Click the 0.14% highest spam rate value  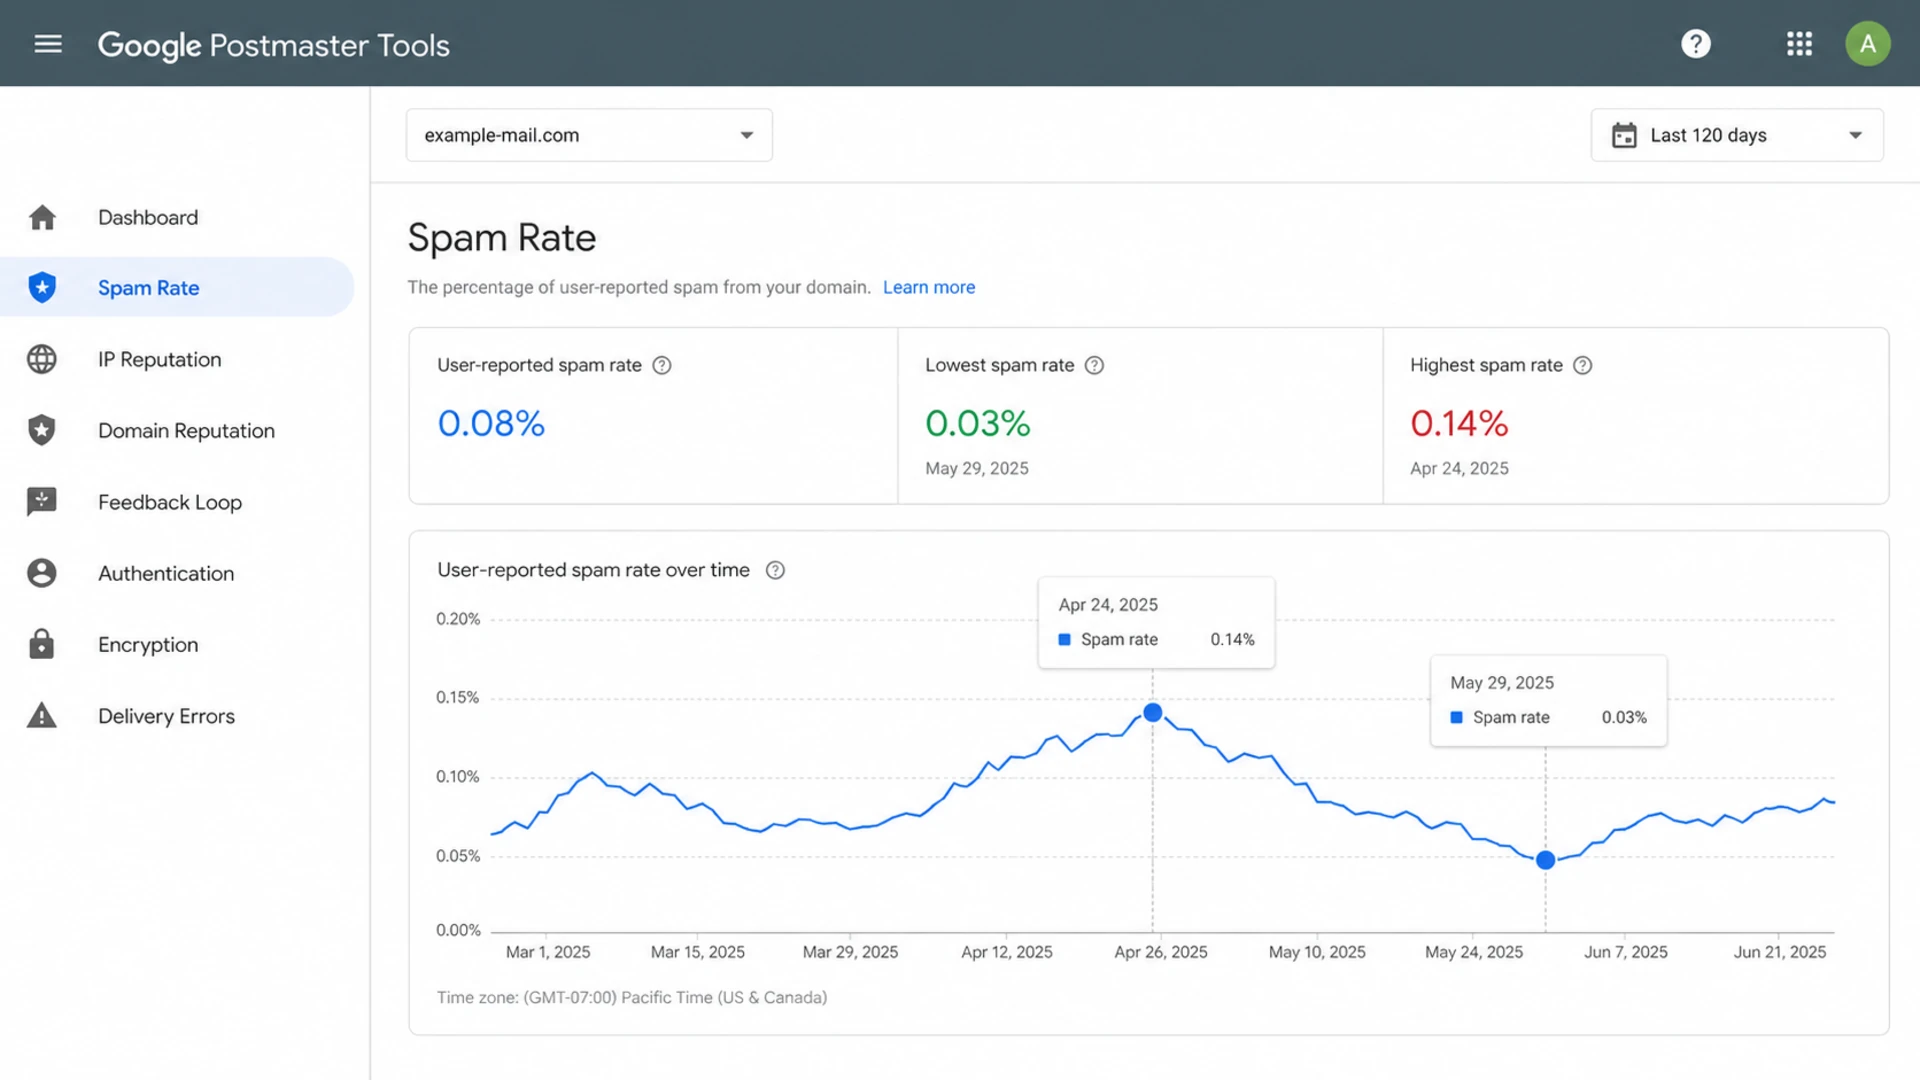1459,423
